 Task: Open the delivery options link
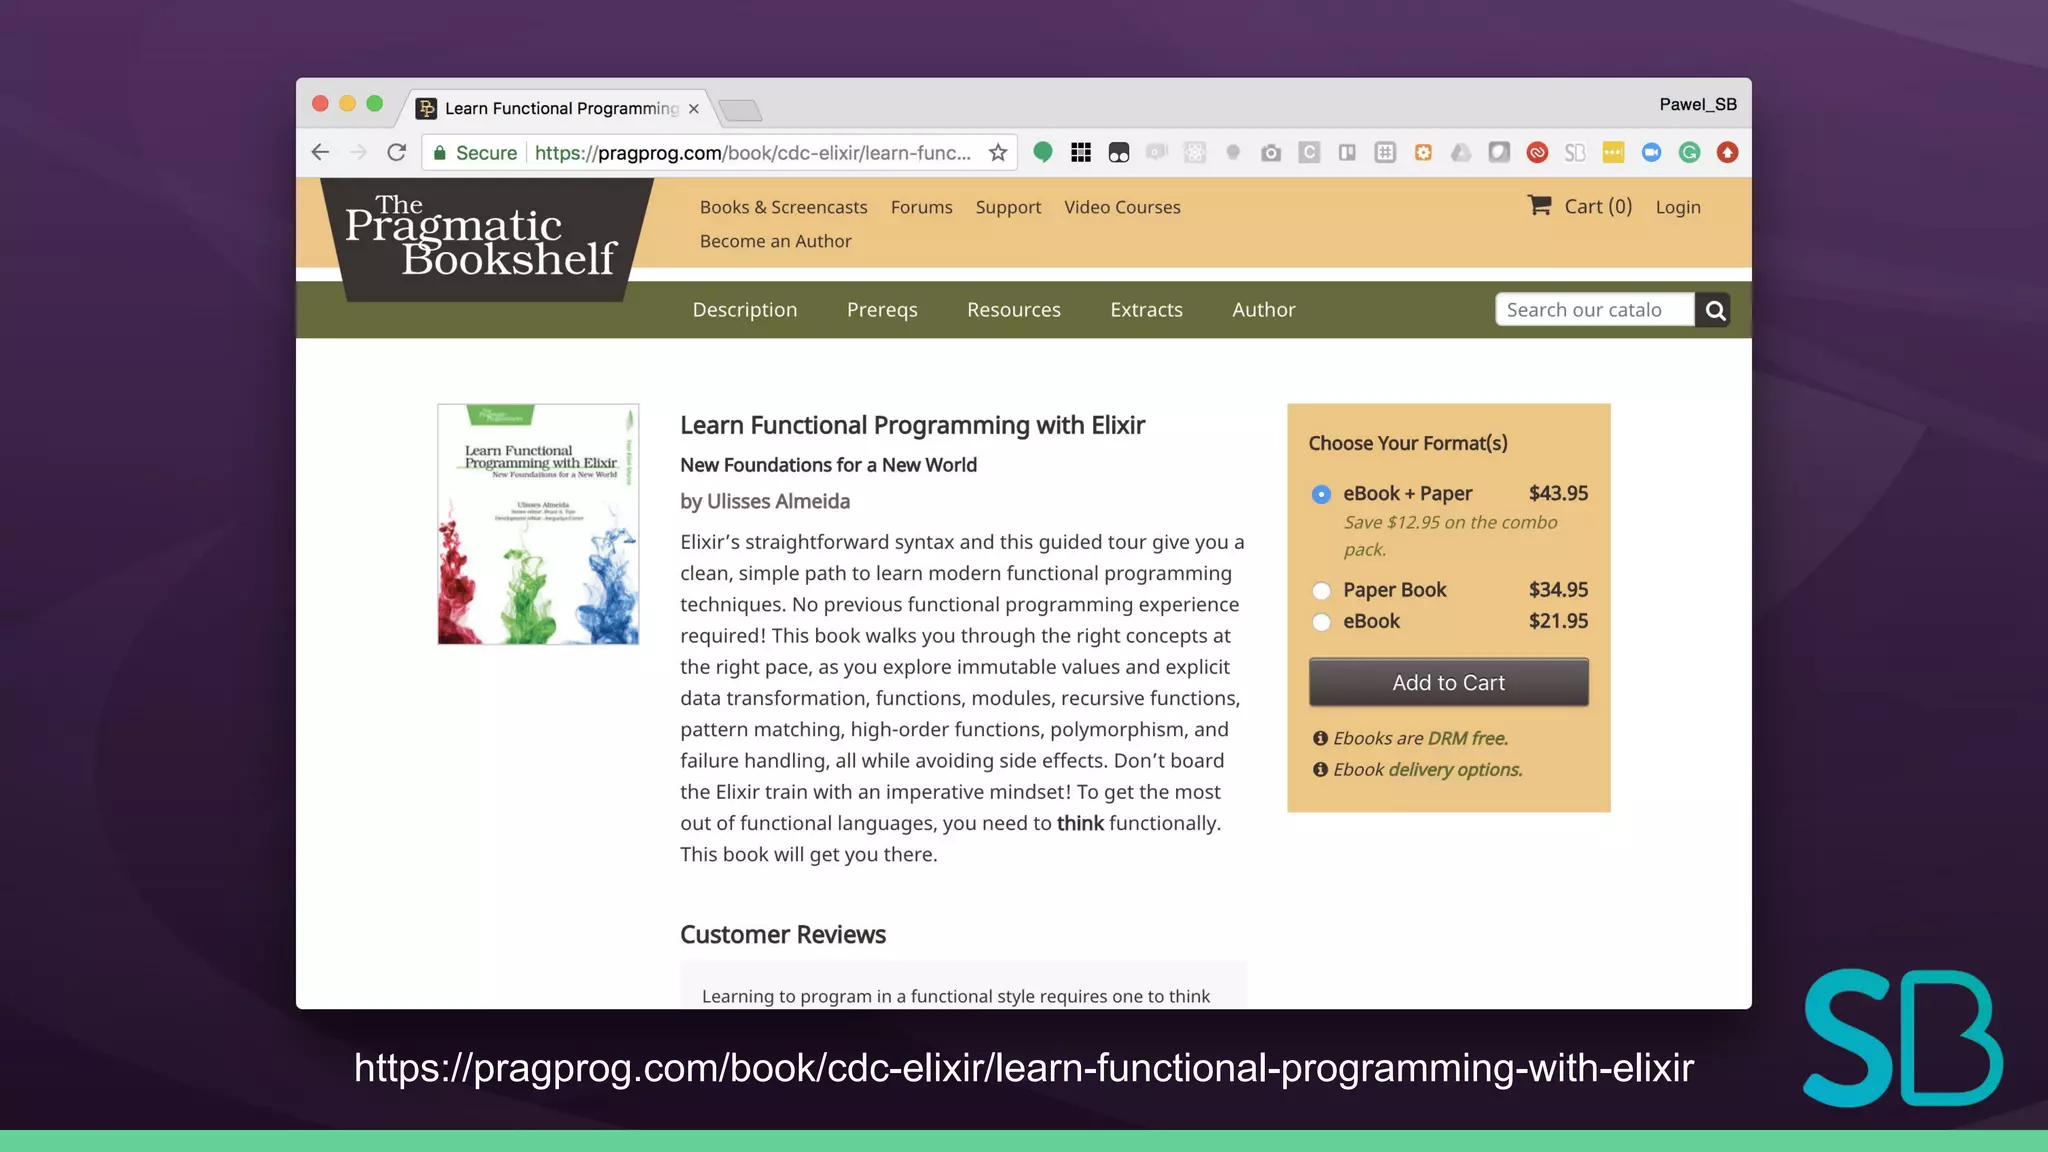pos(1455,769)
